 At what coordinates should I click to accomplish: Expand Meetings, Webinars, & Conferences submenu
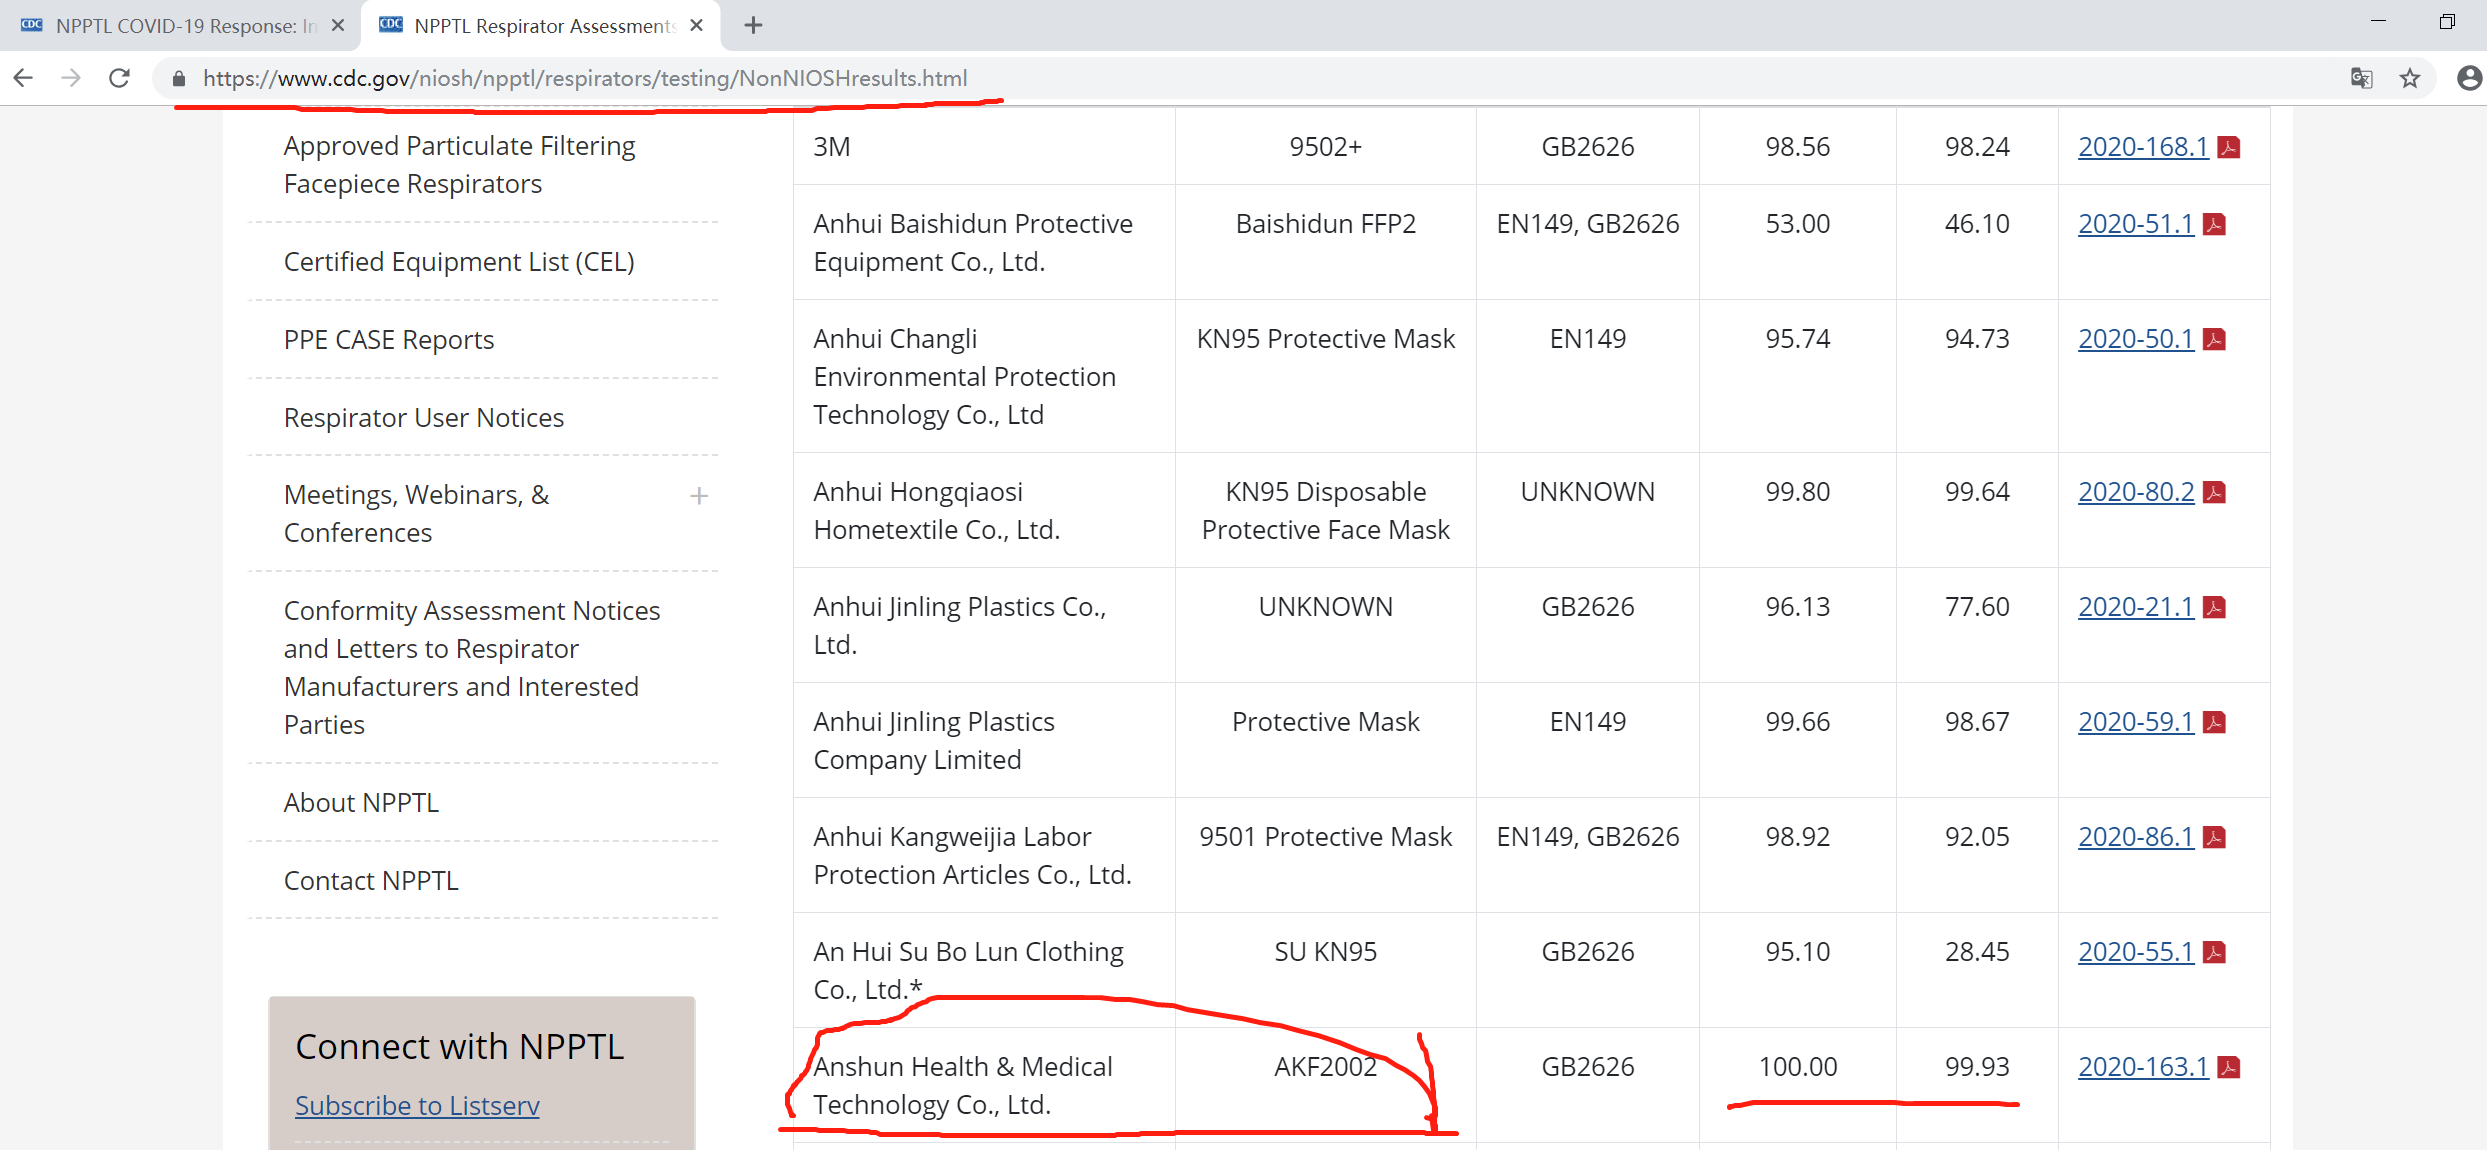pyautogui.click(x=699, y=496)
